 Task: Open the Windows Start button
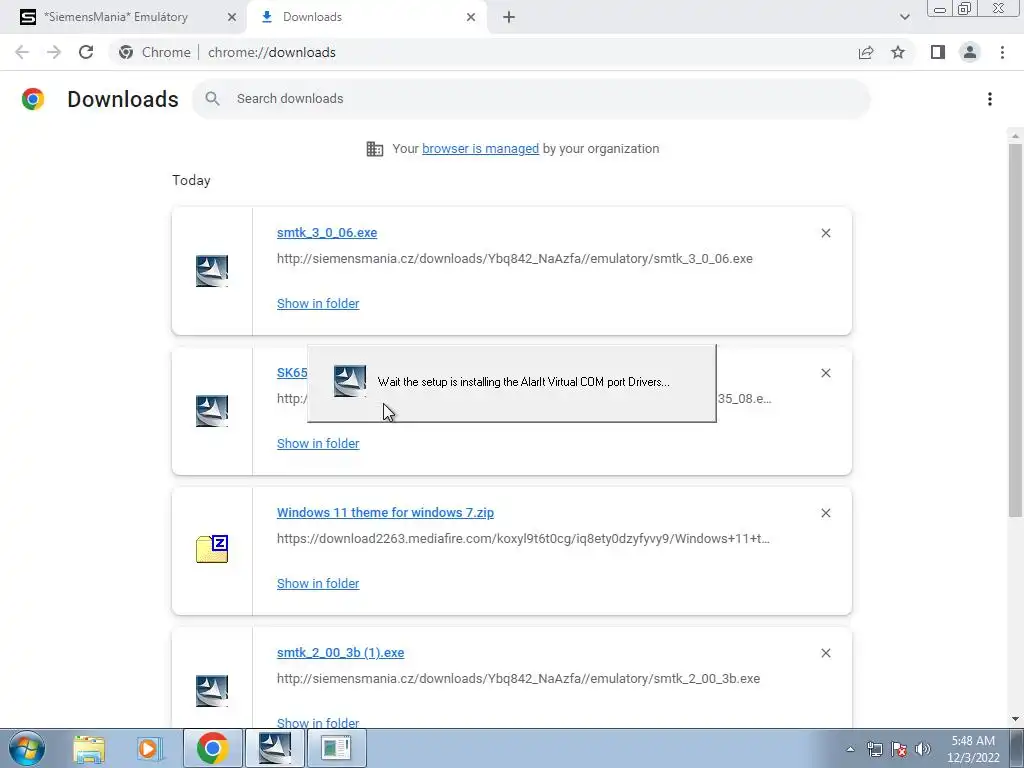27,748
